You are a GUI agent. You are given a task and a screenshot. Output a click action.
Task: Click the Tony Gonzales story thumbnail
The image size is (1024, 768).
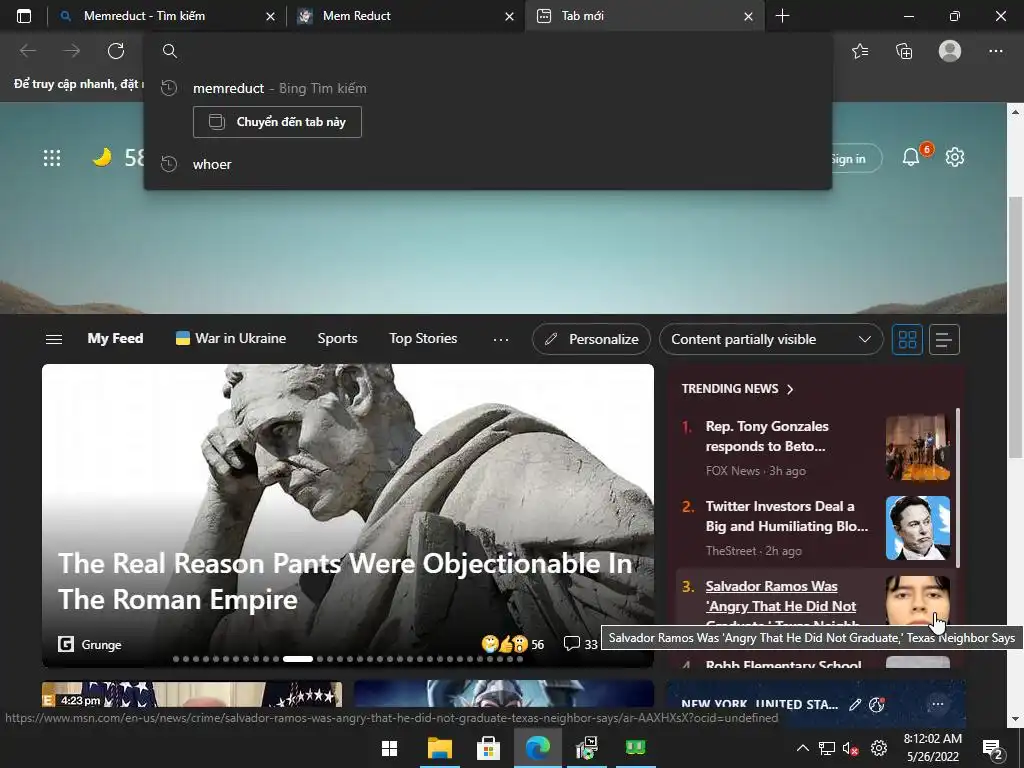[918, 448]
